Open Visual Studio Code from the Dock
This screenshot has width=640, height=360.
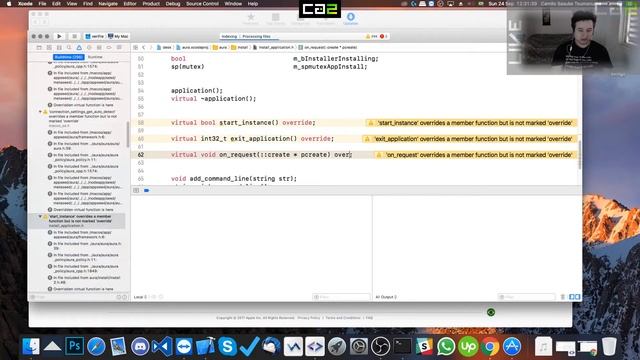point(162,346)
